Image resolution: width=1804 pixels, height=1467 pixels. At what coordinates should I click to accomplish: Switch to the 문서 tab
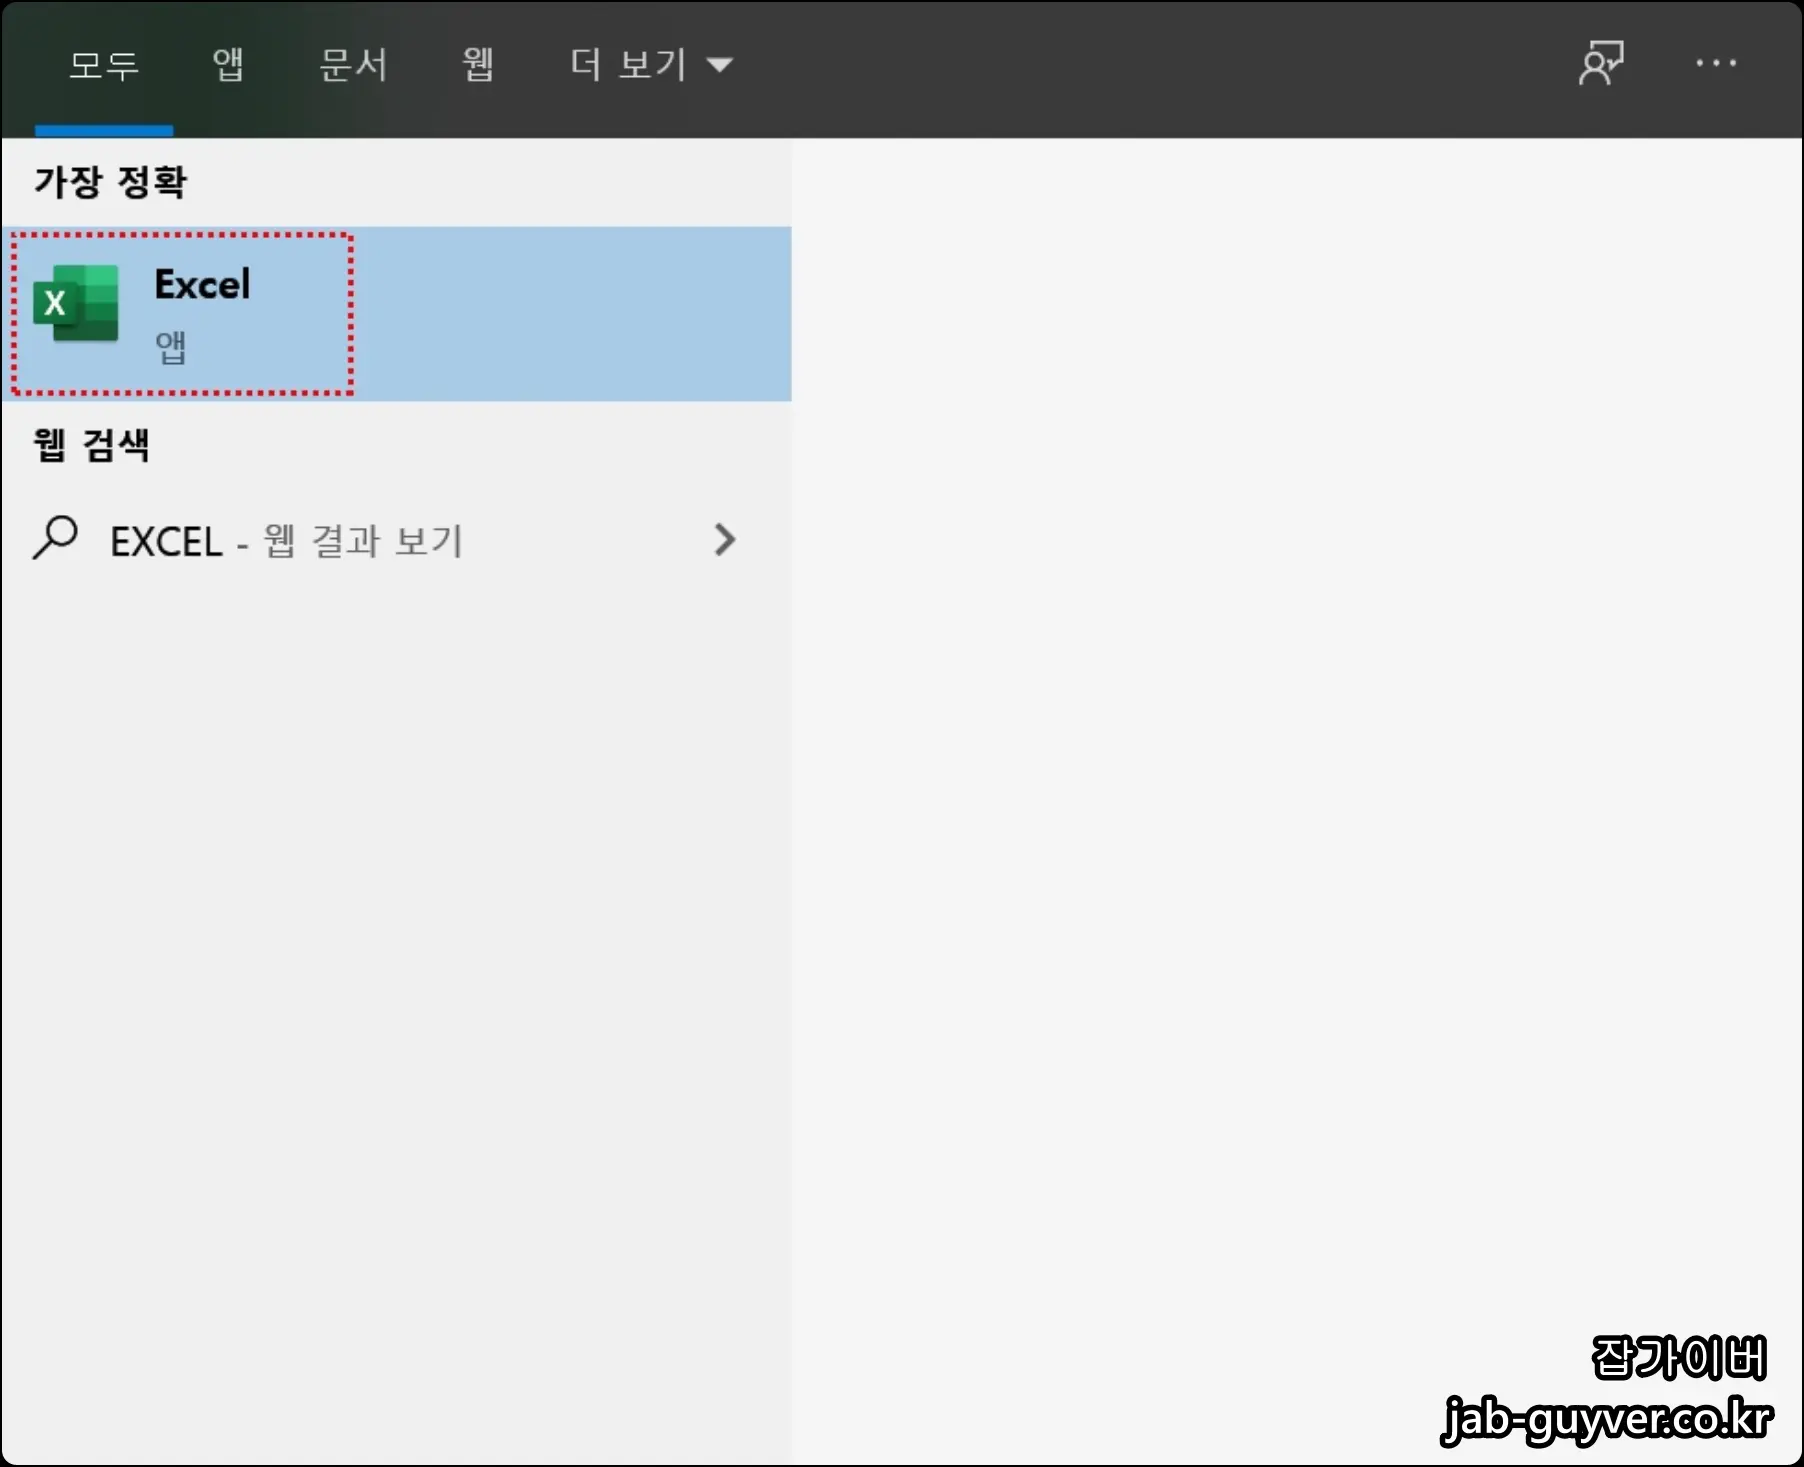[353, 65]
